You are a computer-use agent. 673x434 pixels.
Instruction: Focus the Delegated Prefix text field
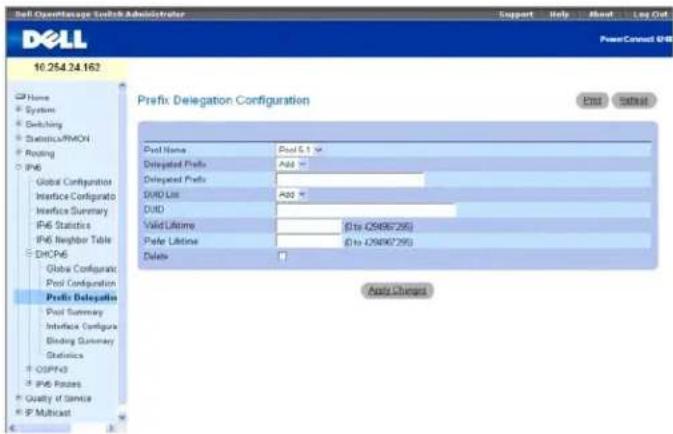(x=350, y=179)
